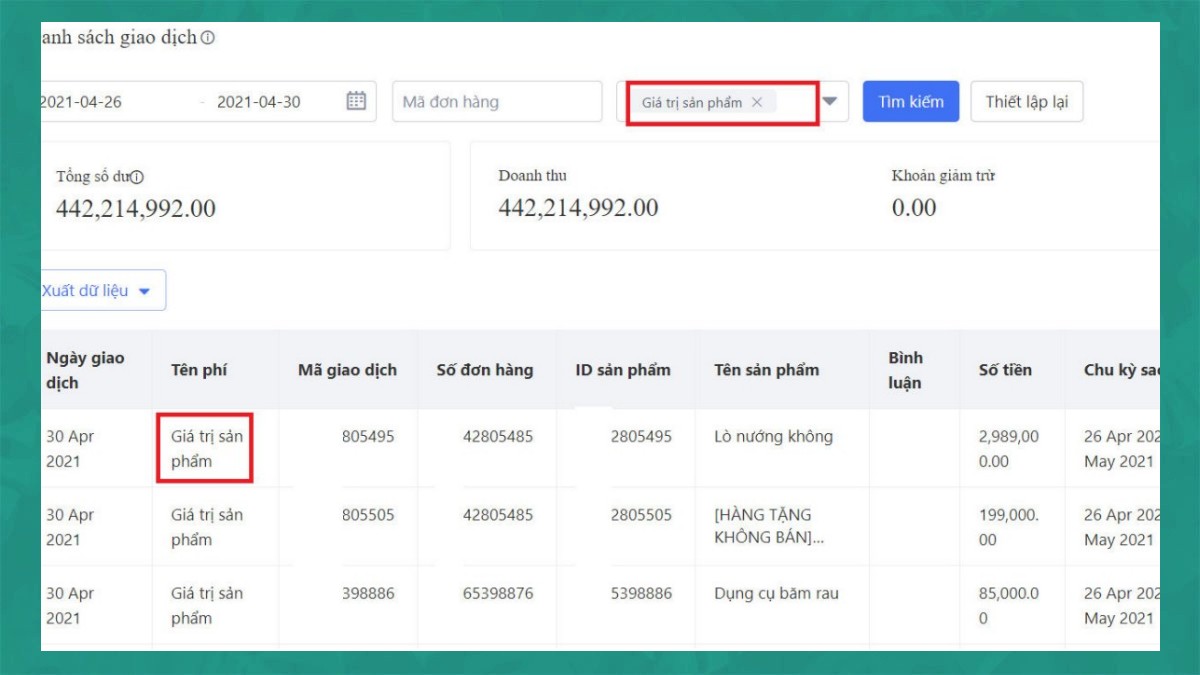
Task: Click the Dụng cụ băm rau product name
Action: (776, 594)
